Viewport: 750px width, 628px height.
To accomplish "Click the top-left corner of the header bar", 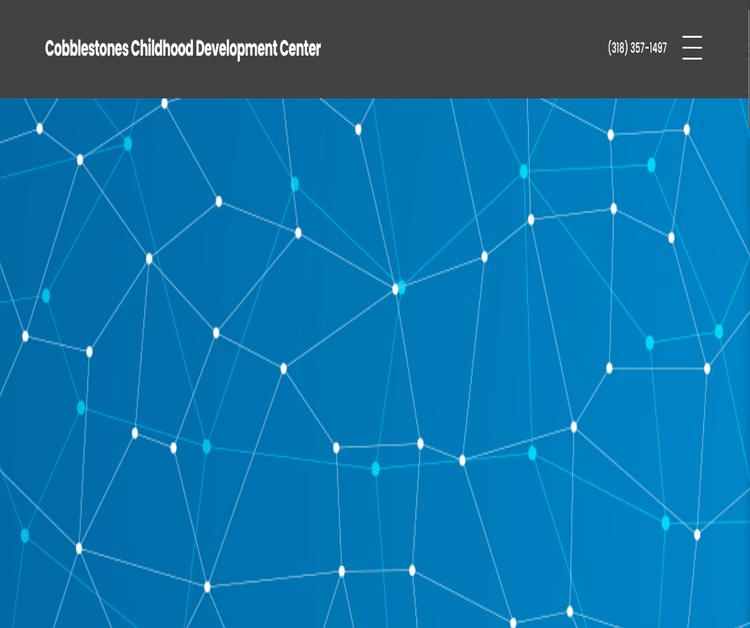I will pos(8,8).
